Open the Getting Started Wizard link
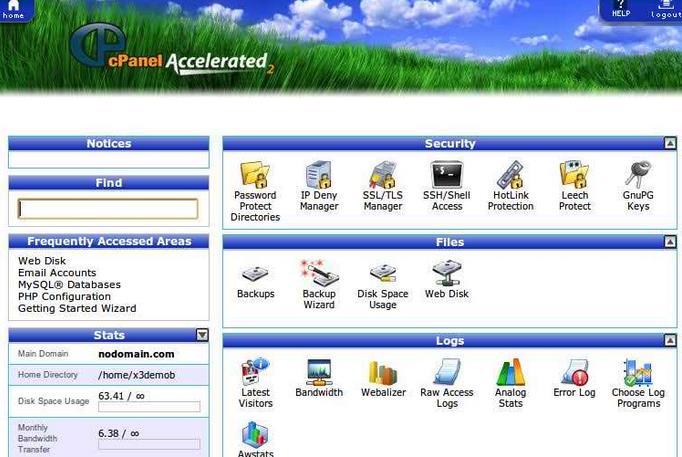The image size is (682, 457). click(77, 308)
